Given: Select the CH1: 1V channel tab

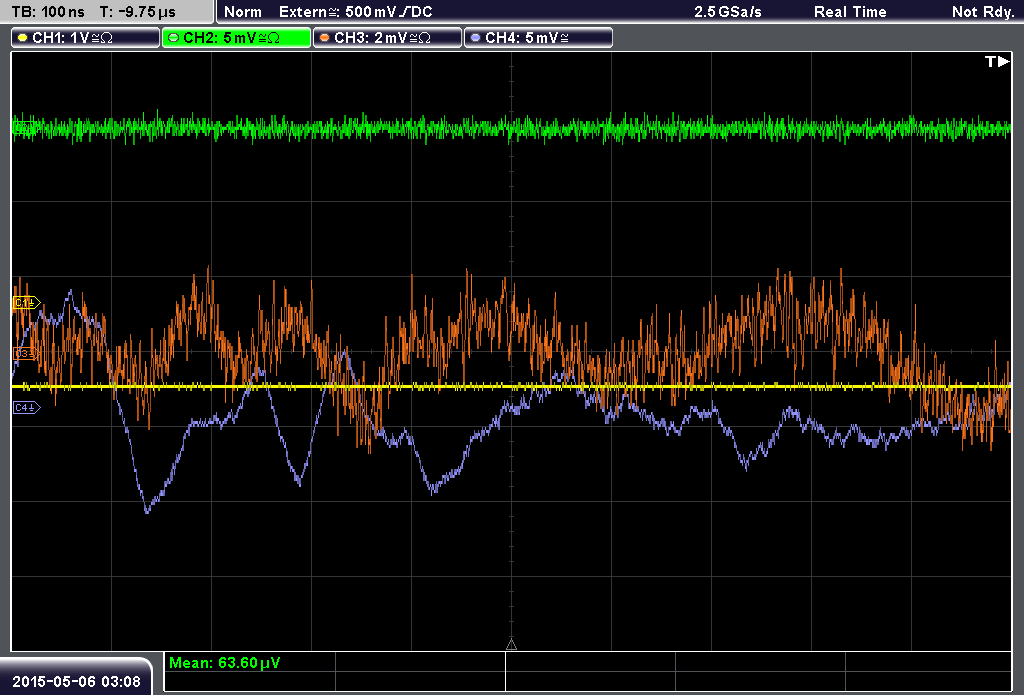Looking at the screenshot, I should click(x=86, y=38).
